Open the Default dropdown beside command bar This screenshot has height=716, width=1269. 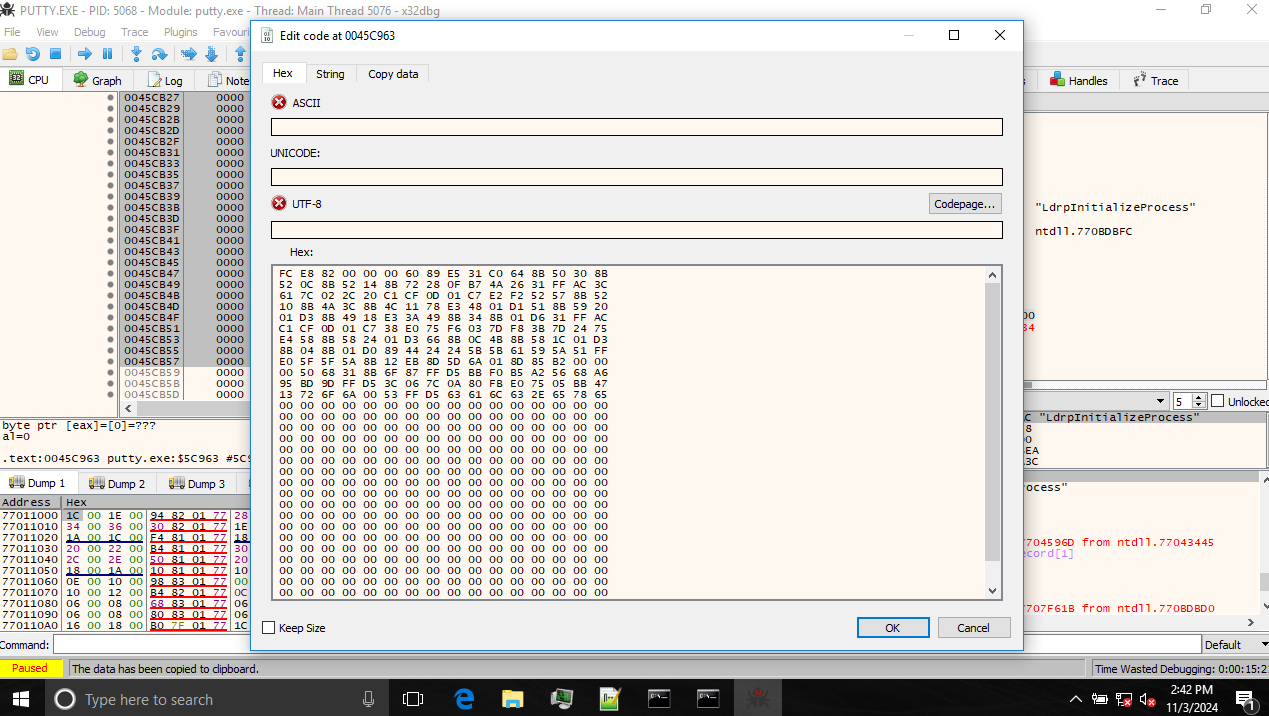pos(1235,645)
